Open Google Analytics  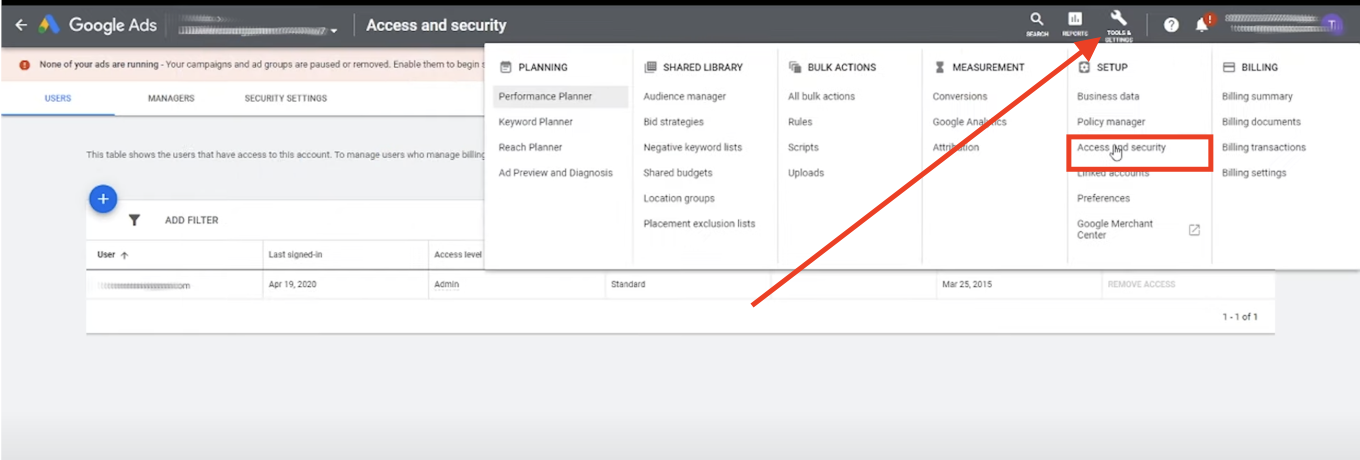click(970, 122)
